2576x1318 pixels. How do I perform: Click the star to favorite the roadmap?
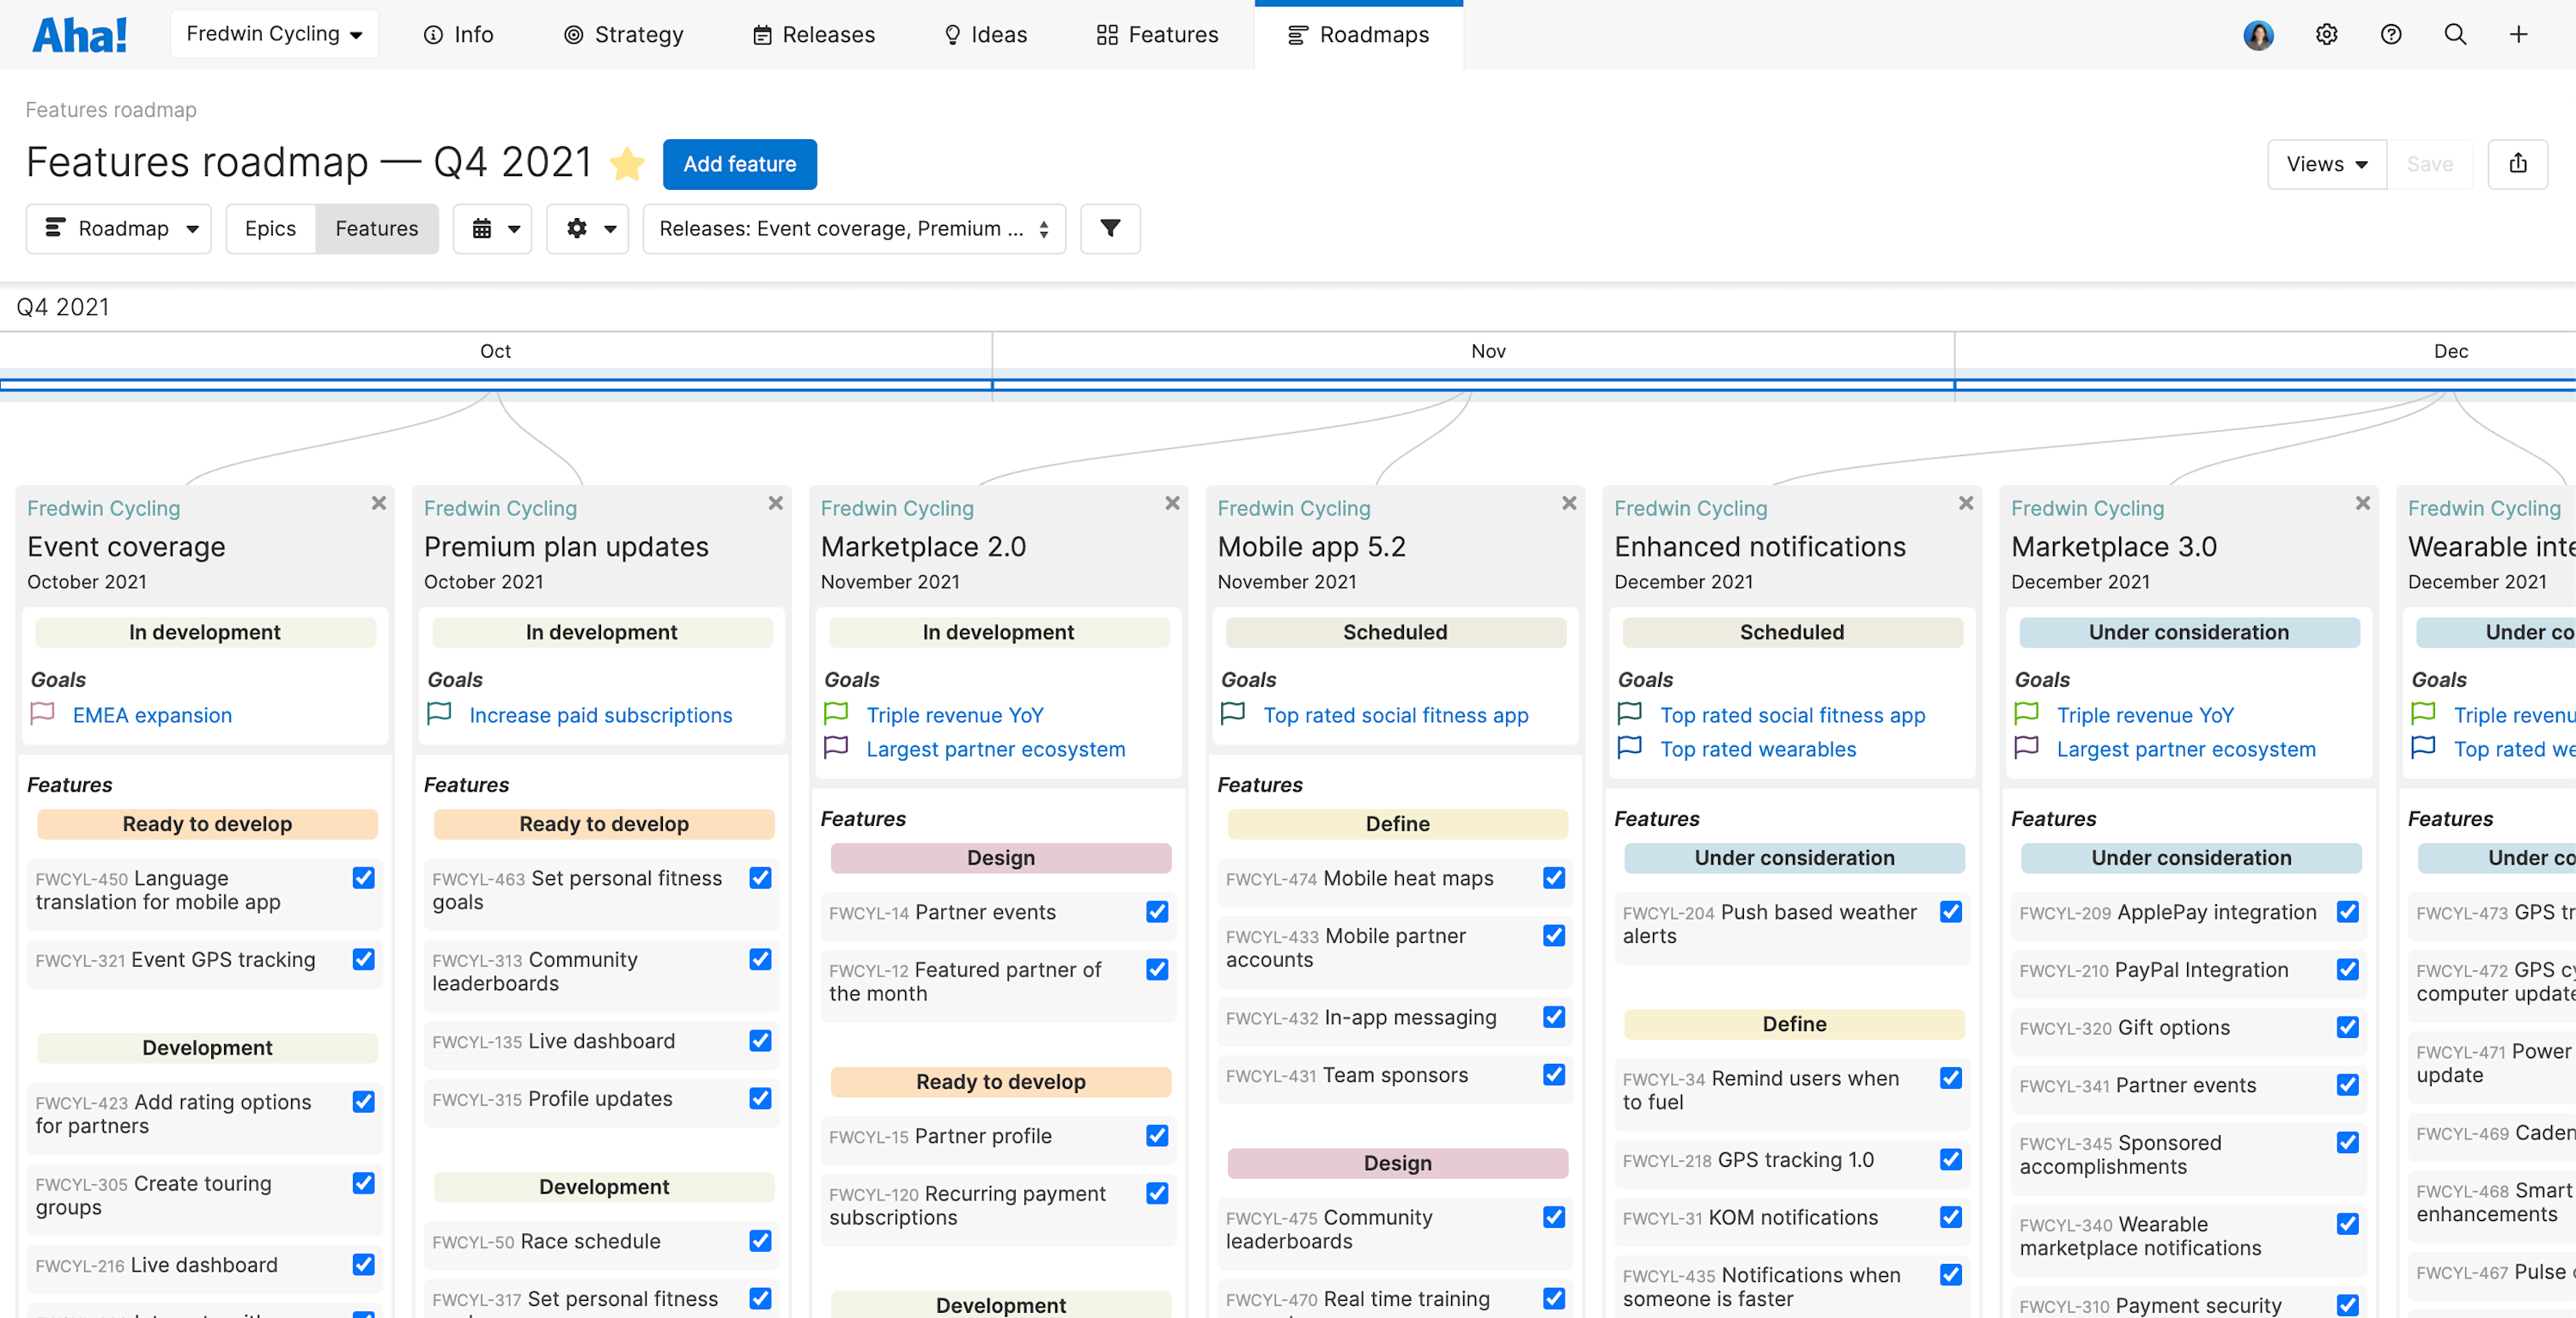(x=628, y=163)
